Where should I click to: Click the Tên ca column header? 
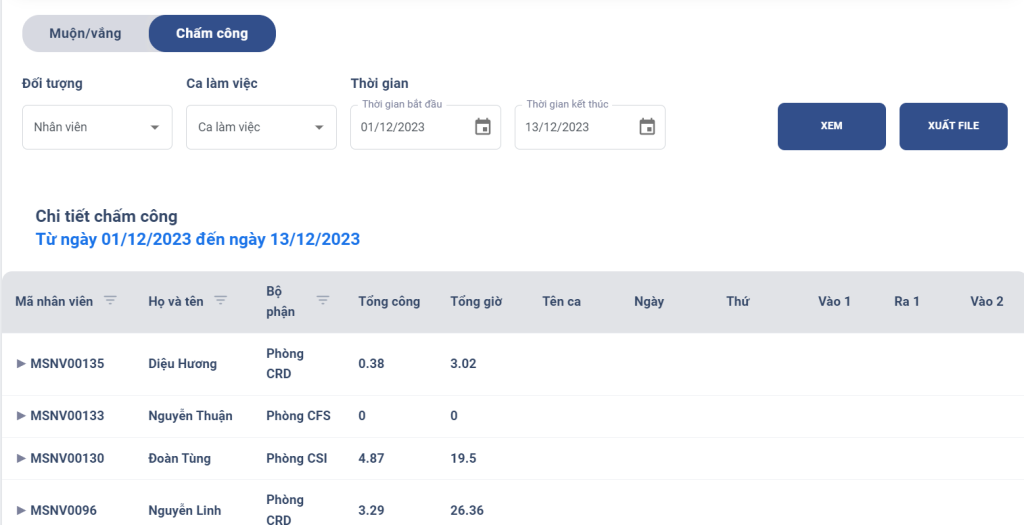(x=561, y=301)
